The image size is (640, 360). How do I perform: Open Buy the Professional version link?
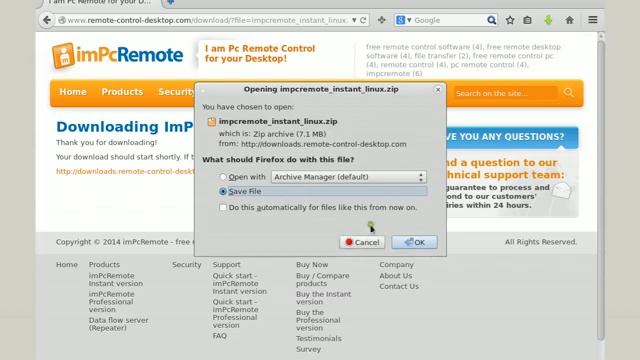pos(318,320)
